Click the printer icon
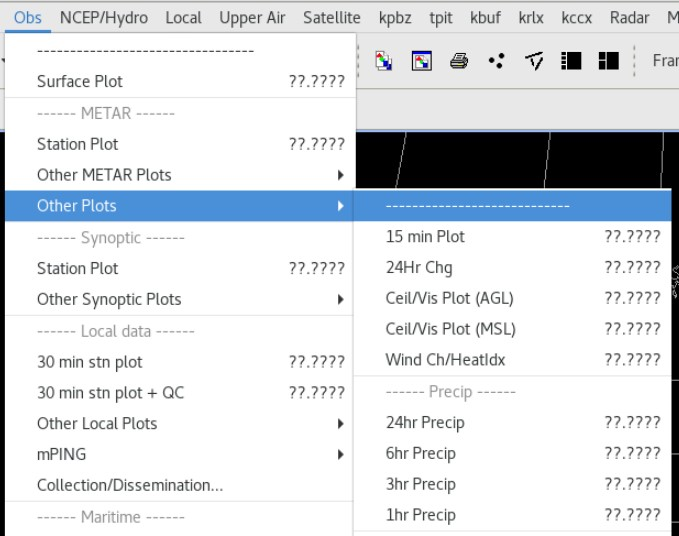 click(x=459, y=61)
